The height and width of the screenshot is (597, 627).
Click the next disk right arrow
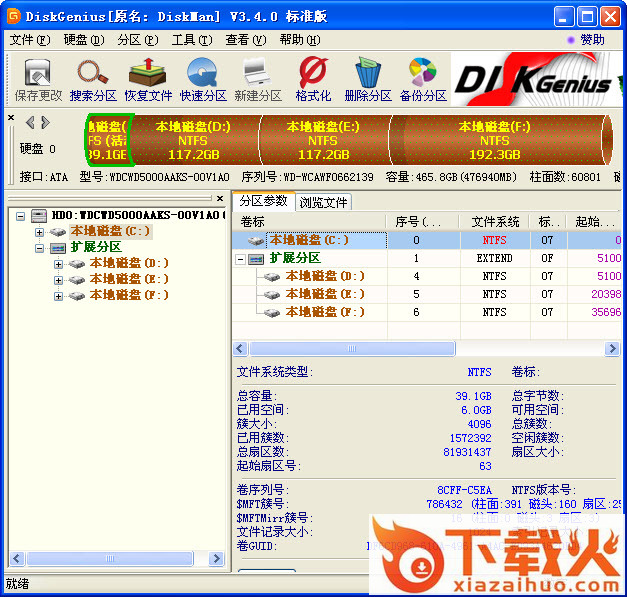[x=44, y=123]
